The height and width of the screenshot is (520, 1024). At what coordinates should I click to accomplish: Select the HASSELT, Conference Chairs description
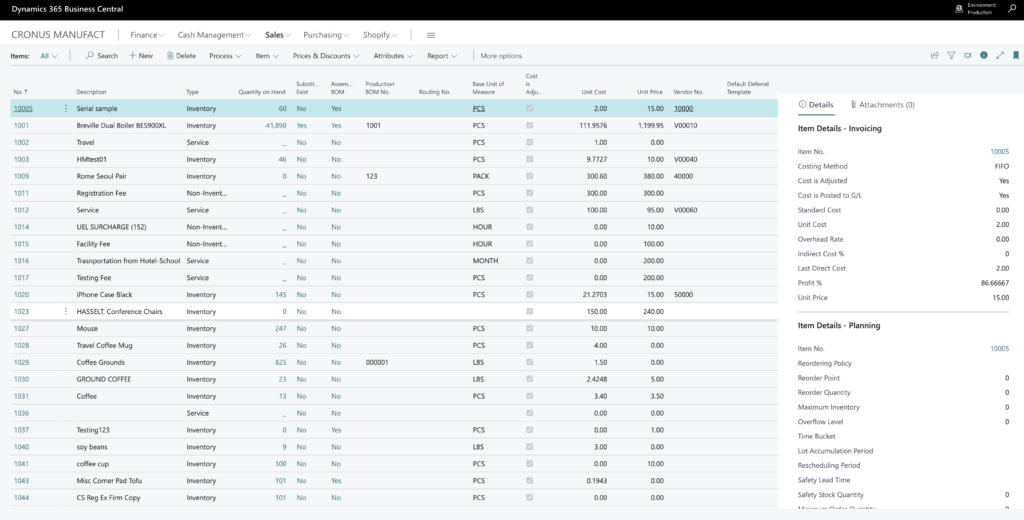[x=119, y=312]
